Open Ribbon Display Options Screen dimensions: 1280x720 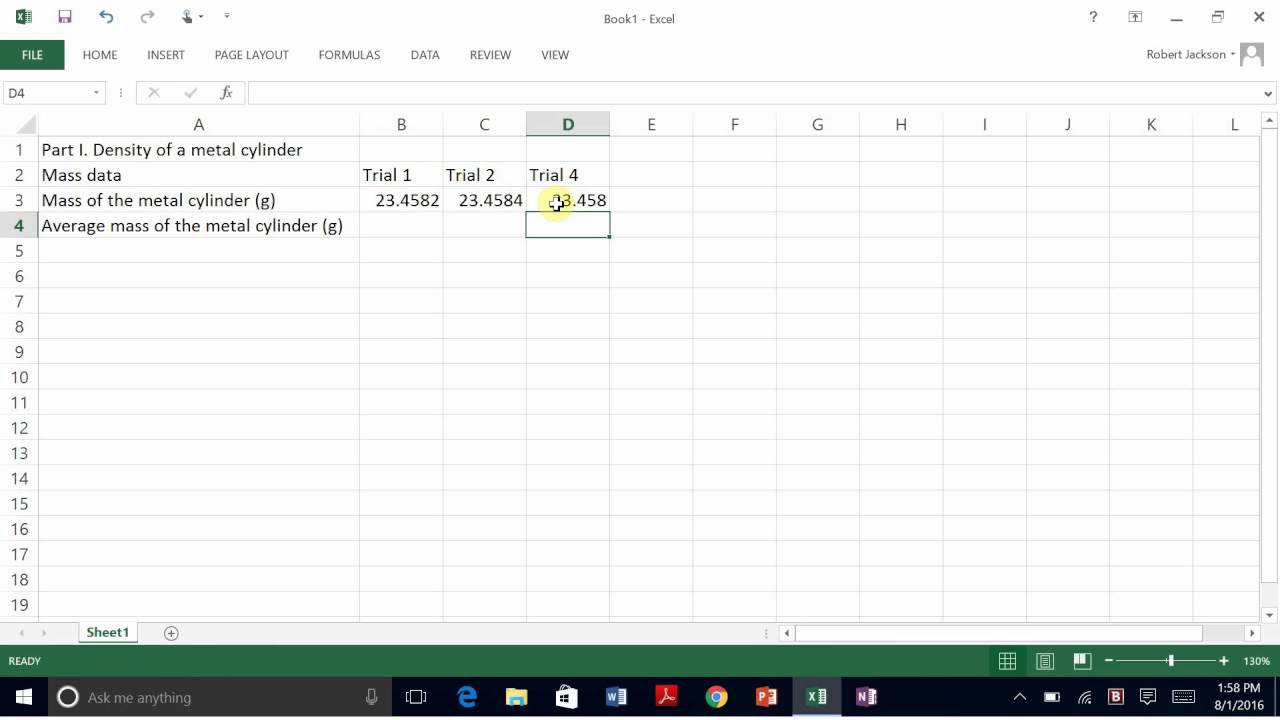click(1135, 17)
